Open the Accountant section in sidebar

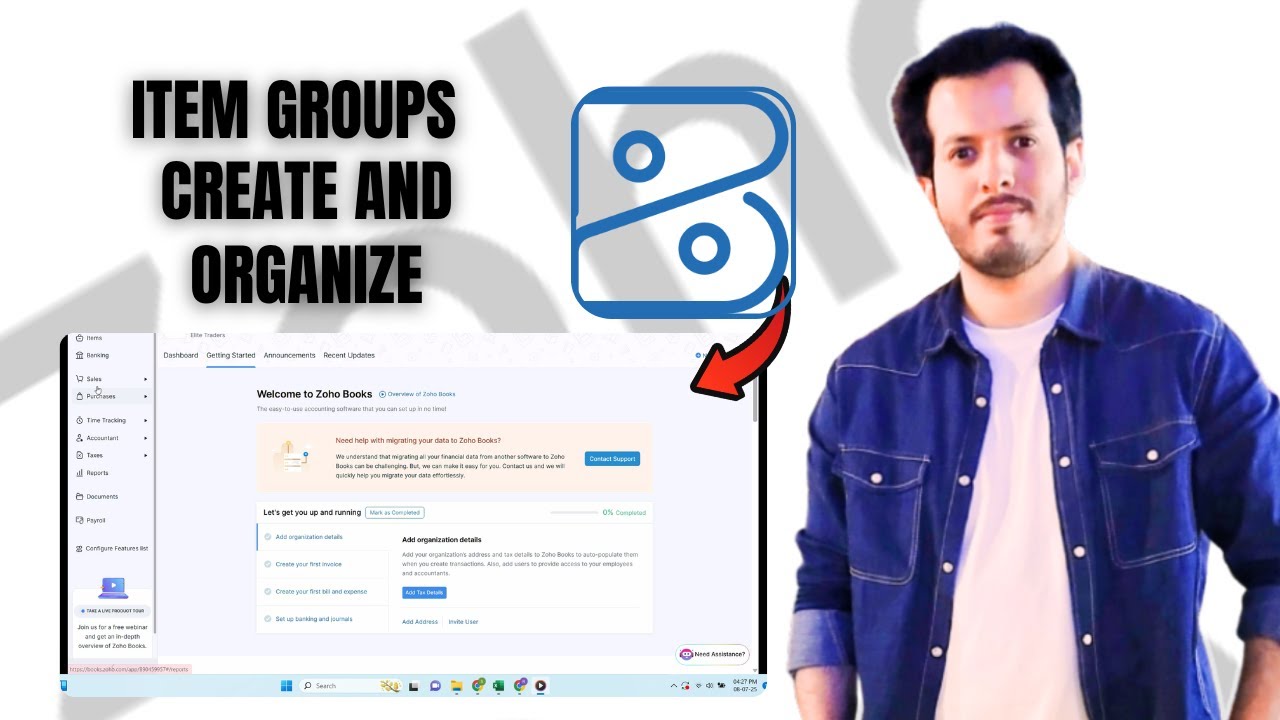point(97,438)
